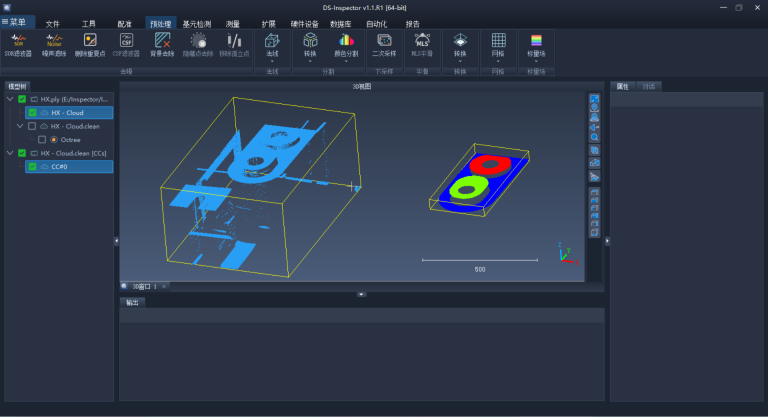Viewport: 768px width, 417px height.
Task: Select the CC#0 tree item
Action: click(69, 167)
